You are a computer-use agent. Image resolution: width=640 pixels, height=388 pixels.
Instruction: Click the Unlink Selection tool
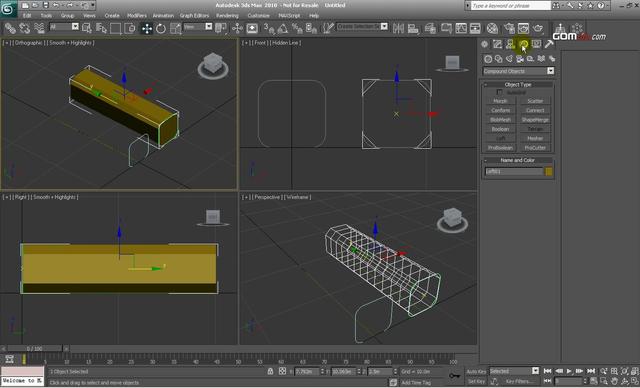click(24, 28)
